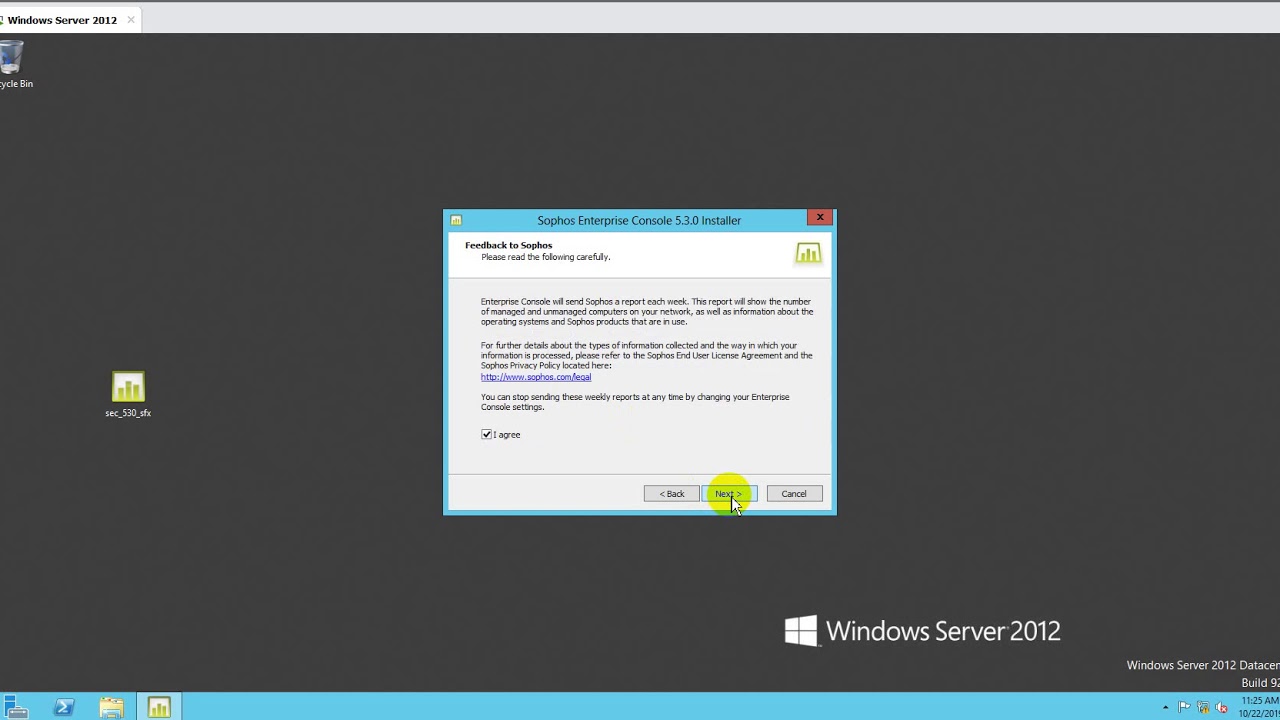The image size is (1280, 720).
Task: Open File Explorer from taskbar
Action: (111, 707)
